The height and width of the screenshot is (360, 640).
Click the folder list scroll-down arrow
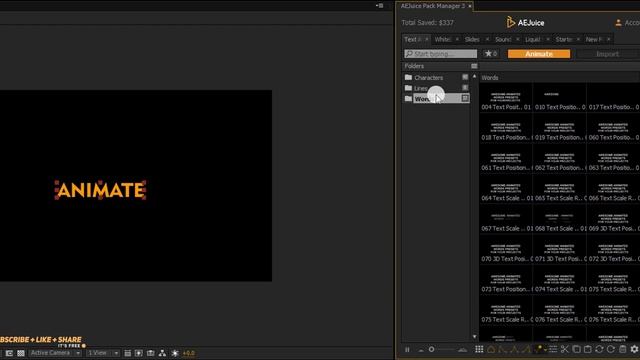[x=474, y=337]
